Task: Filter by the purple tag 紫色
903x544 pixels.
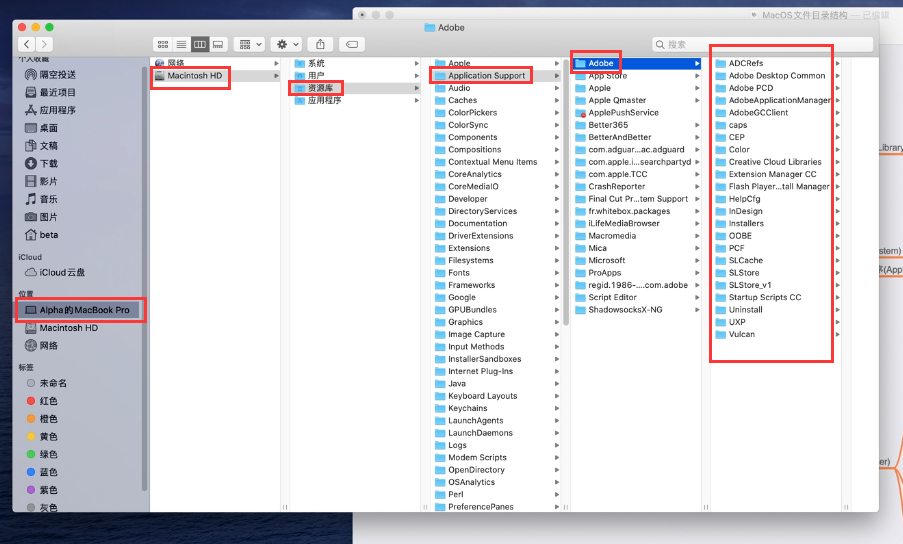Action: coord(43,490)
